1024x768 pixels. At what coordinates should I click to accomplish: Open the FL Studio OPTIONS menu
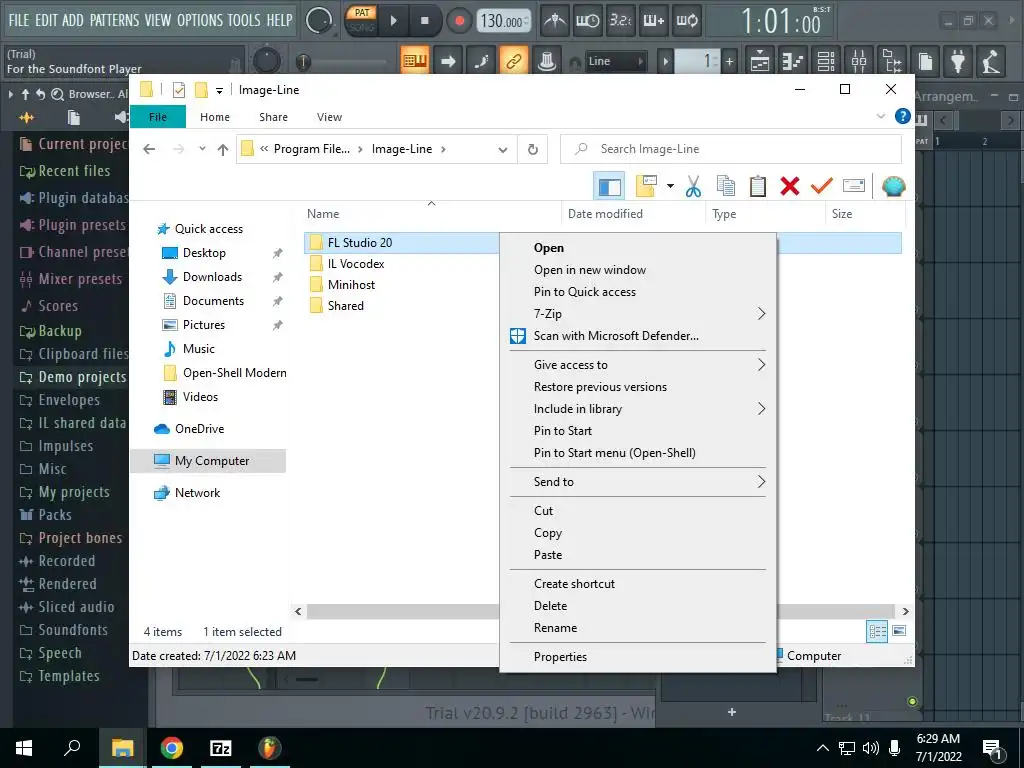coord(200,20)
